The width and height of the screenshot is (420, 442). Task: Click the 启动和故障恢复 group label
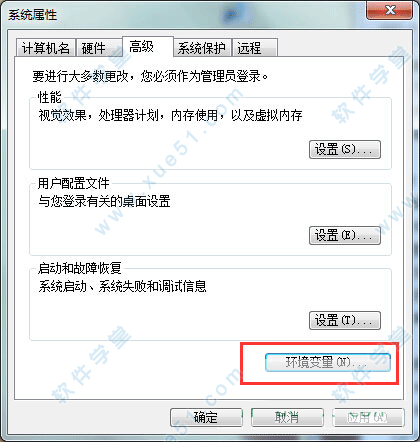point(79,268)
